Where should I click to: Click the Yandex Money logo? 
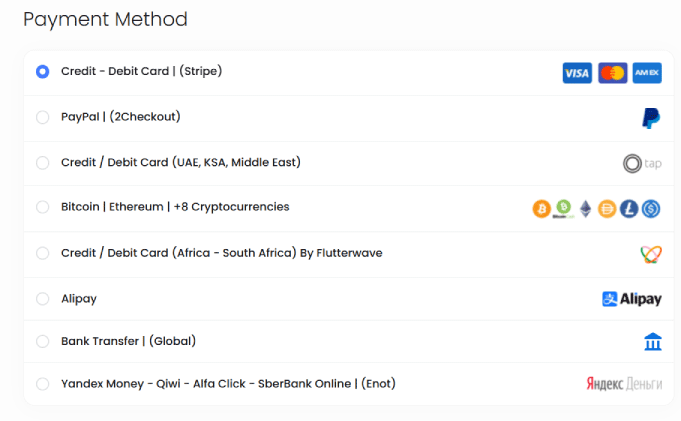(x=624, y=384)
